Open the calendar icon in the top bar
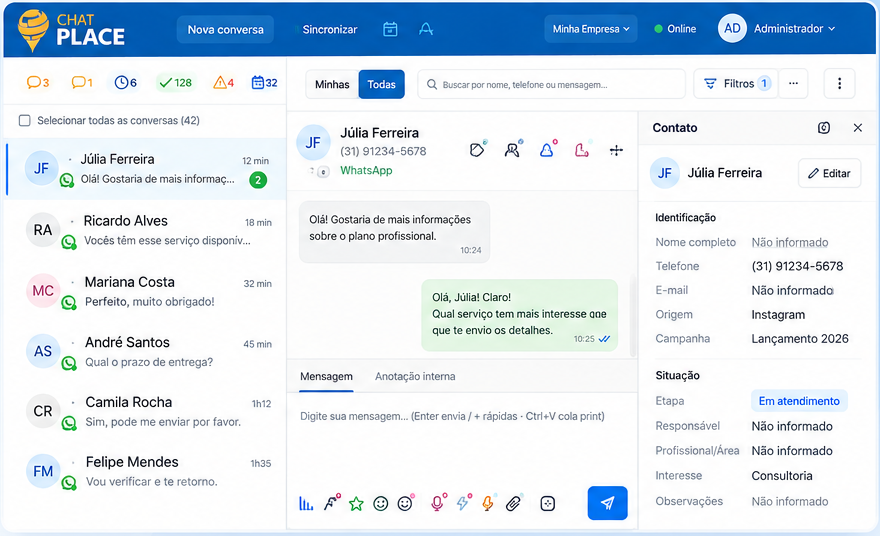Screen dimensions: 880x536 pos(390,29)
